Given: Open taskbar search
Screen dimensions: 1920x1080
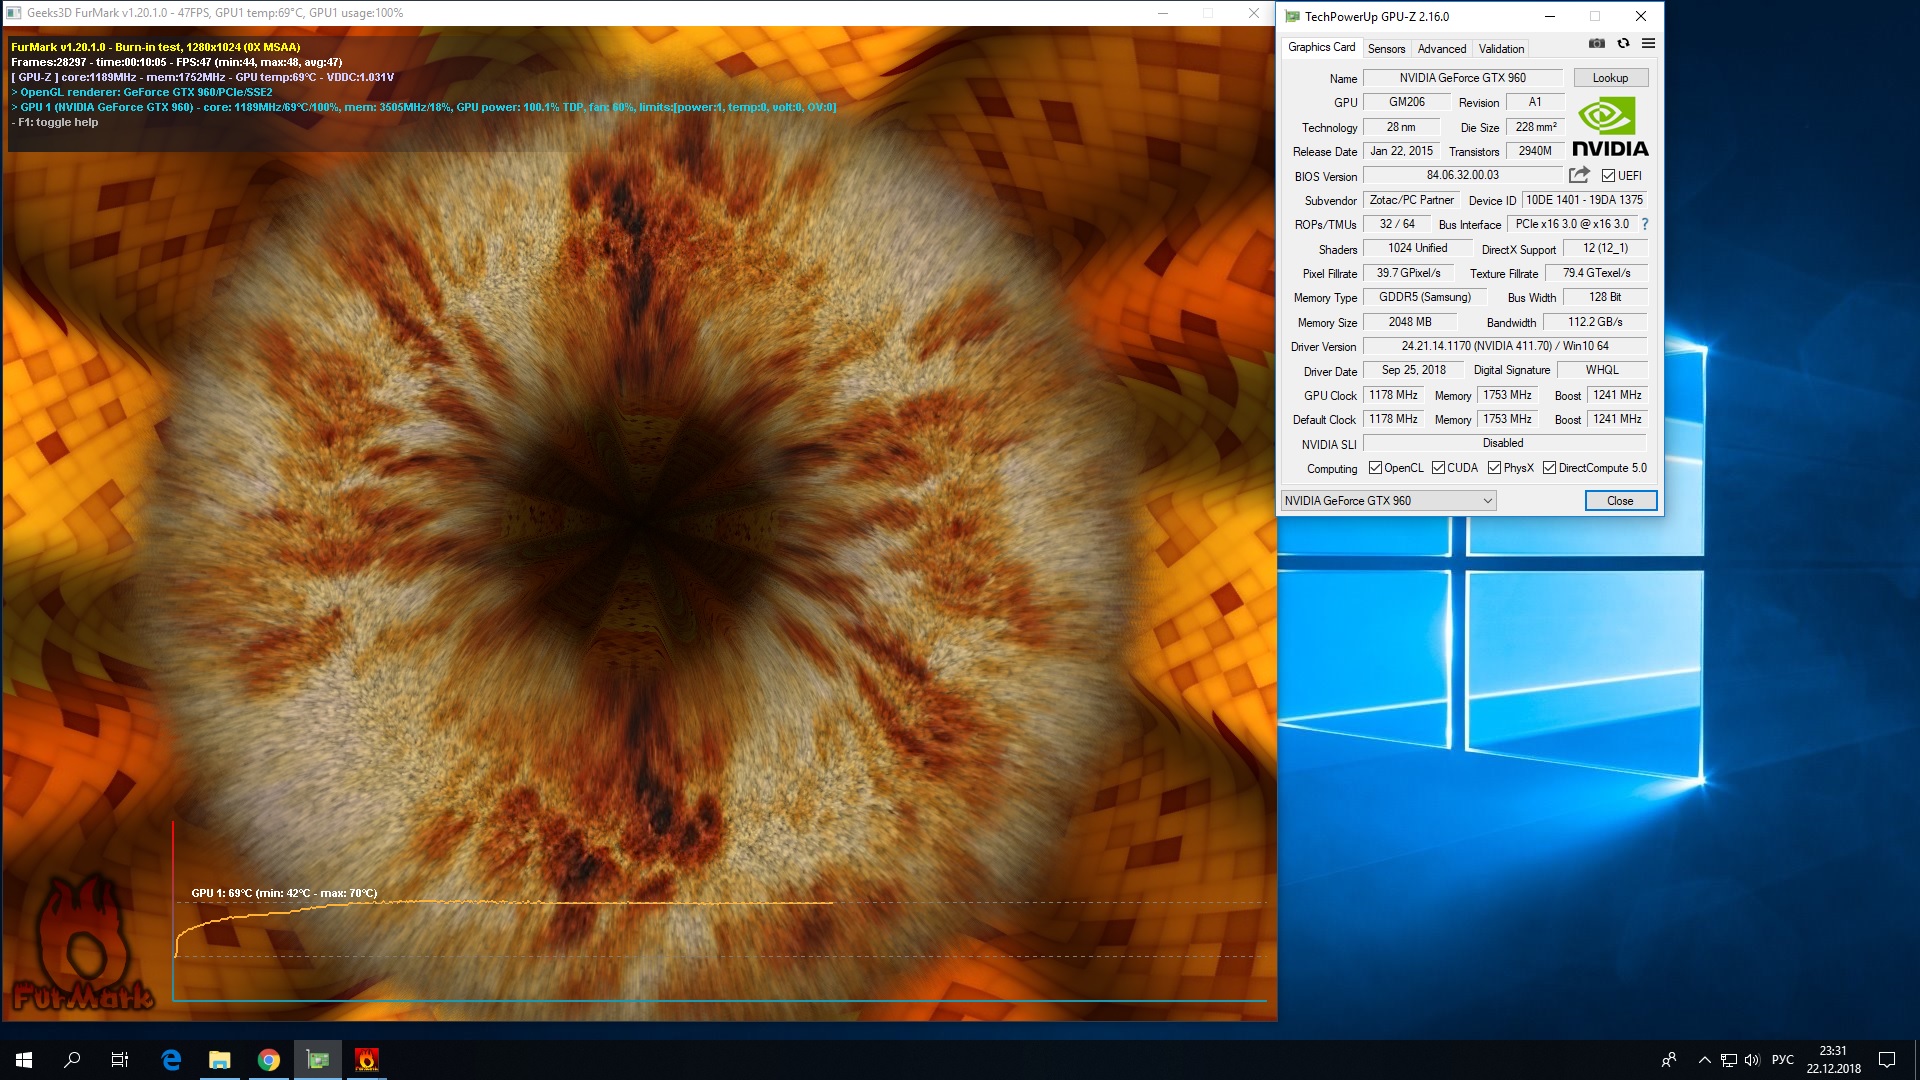Looking at the screenshot, I should tap(72, 1060).
